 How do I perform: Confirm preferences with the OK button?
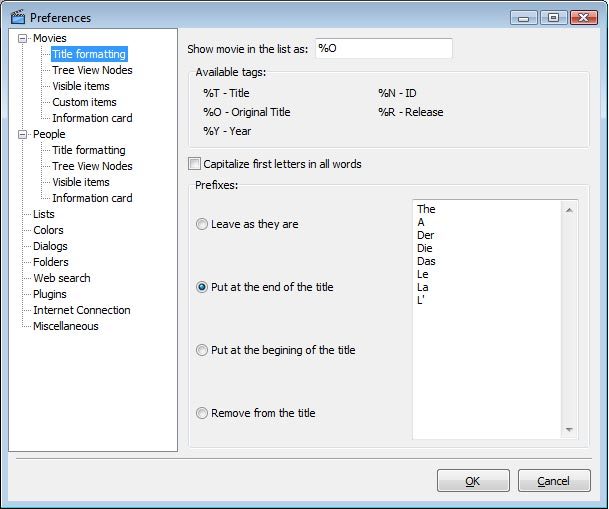473,481
